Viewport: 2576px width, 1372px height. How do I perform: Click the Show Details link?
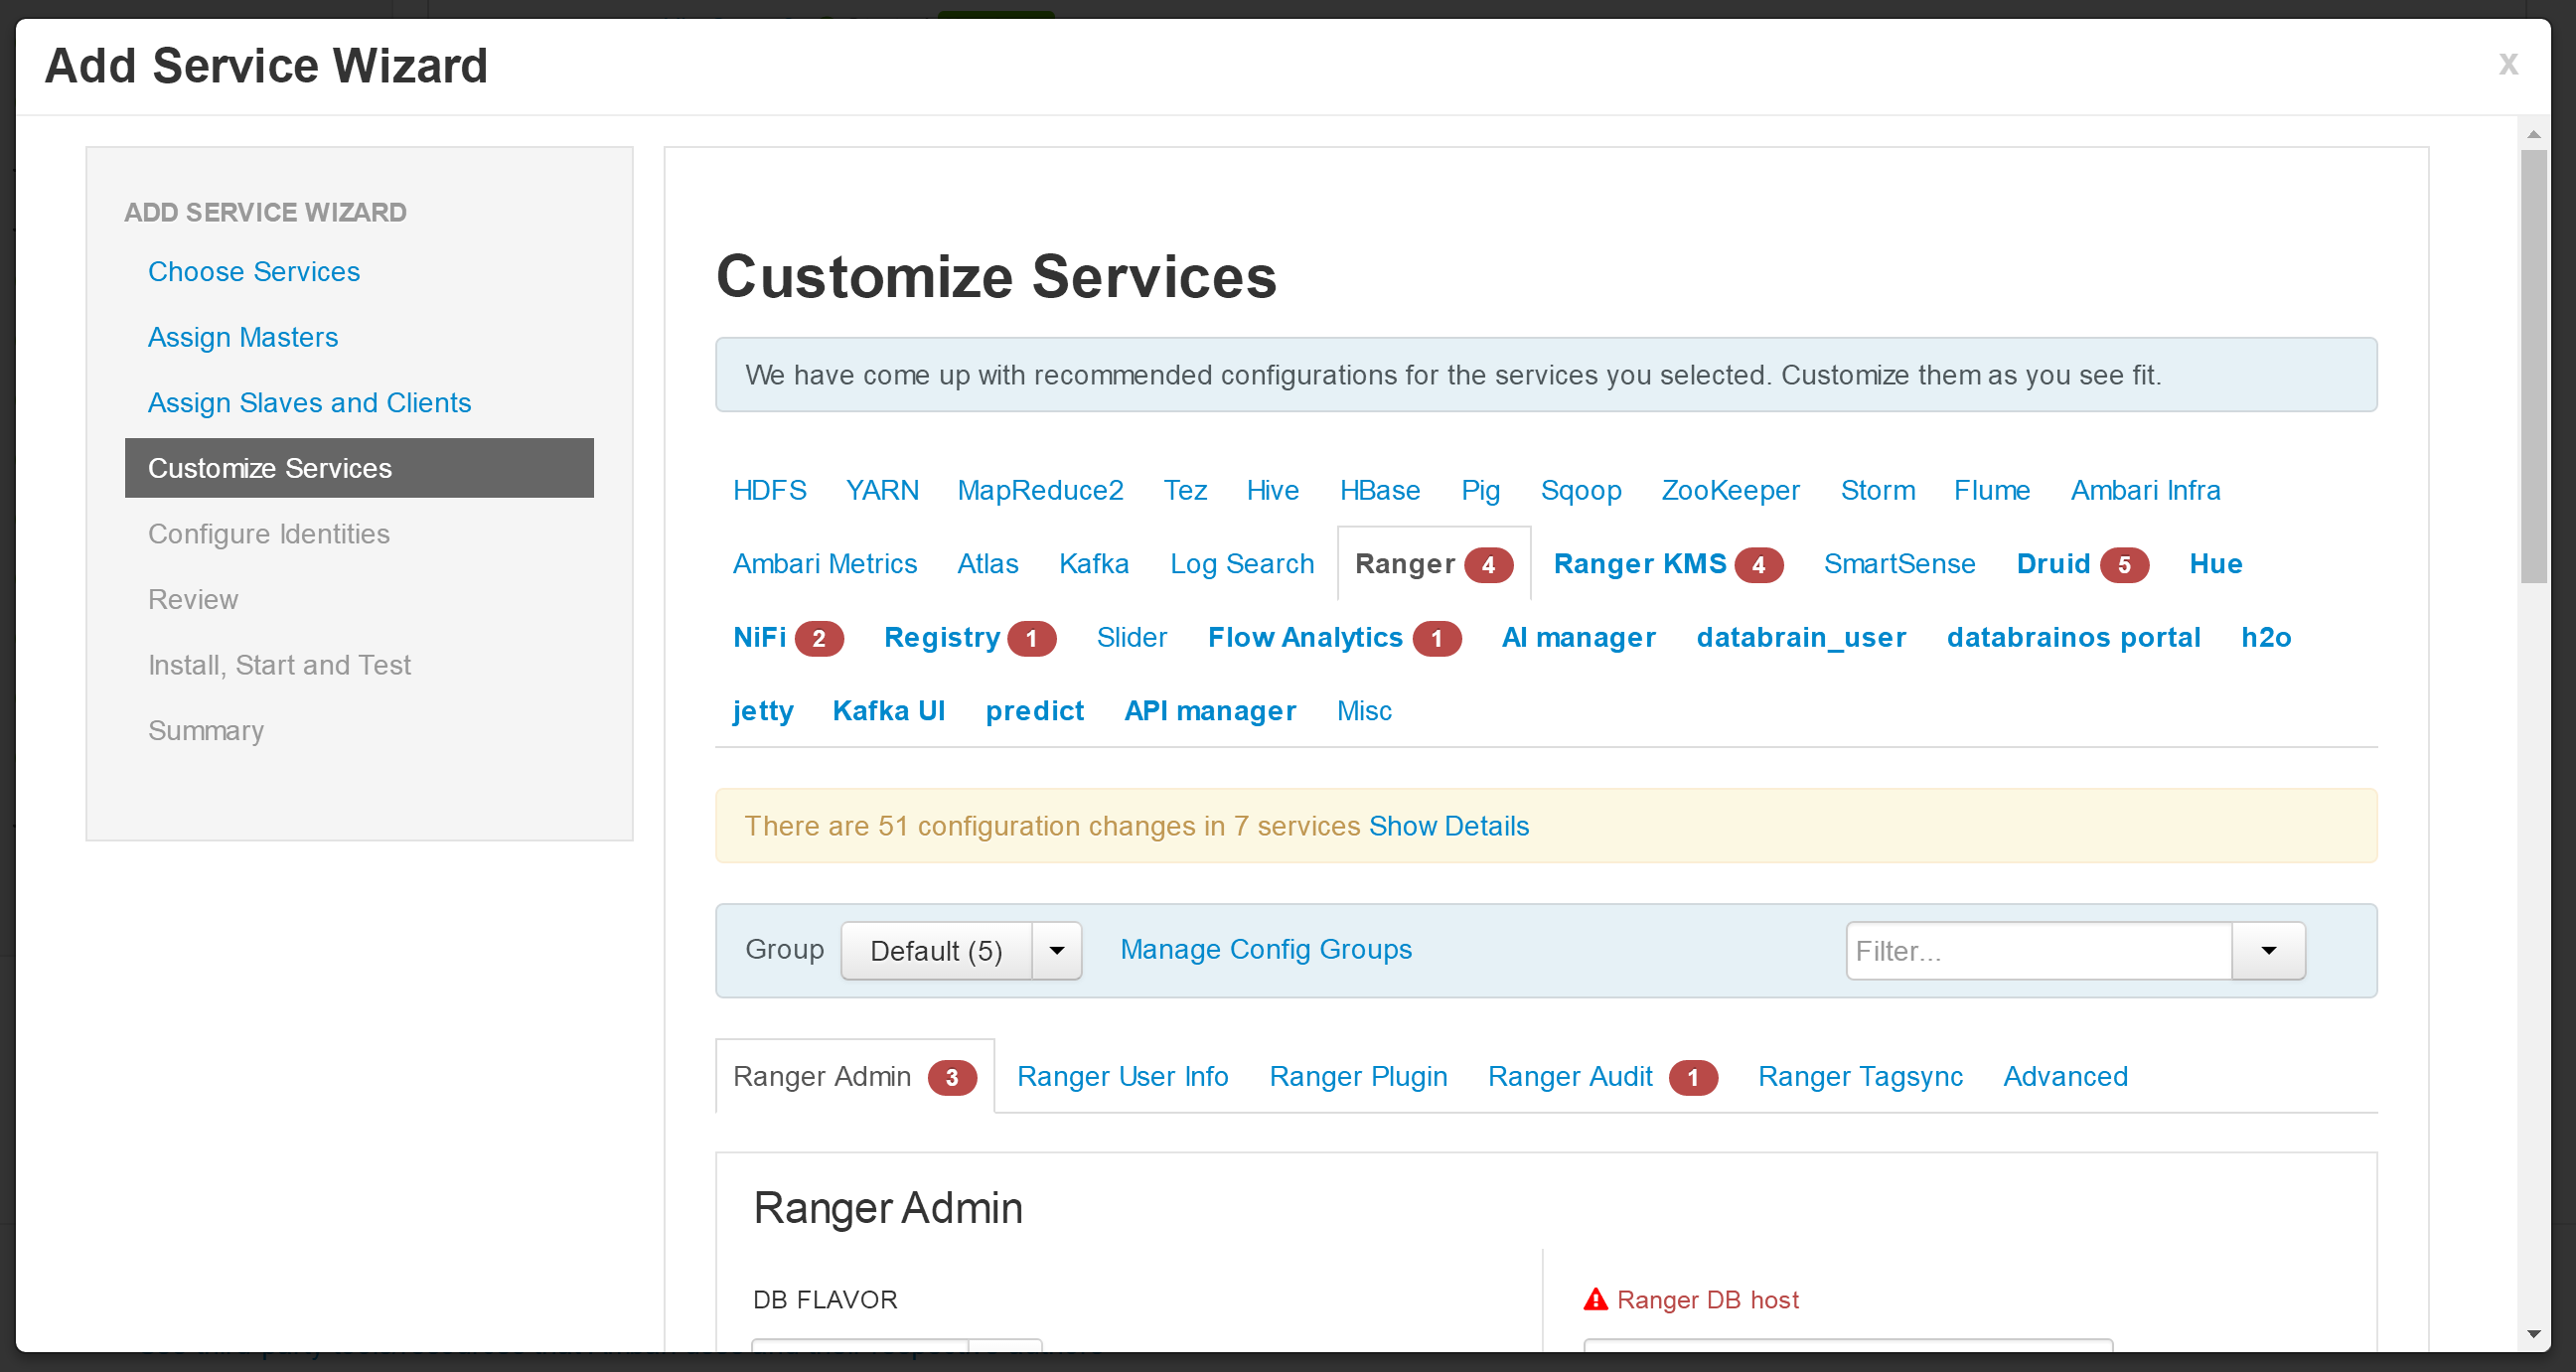click(1448, 826)
